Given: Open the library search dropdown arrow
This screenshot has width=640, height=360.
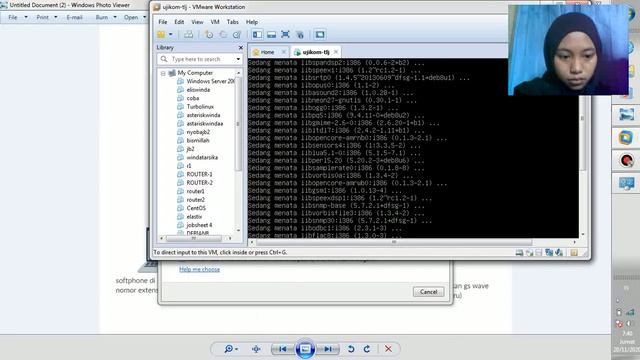Looking at the screenshot, I should pos(238,59).
